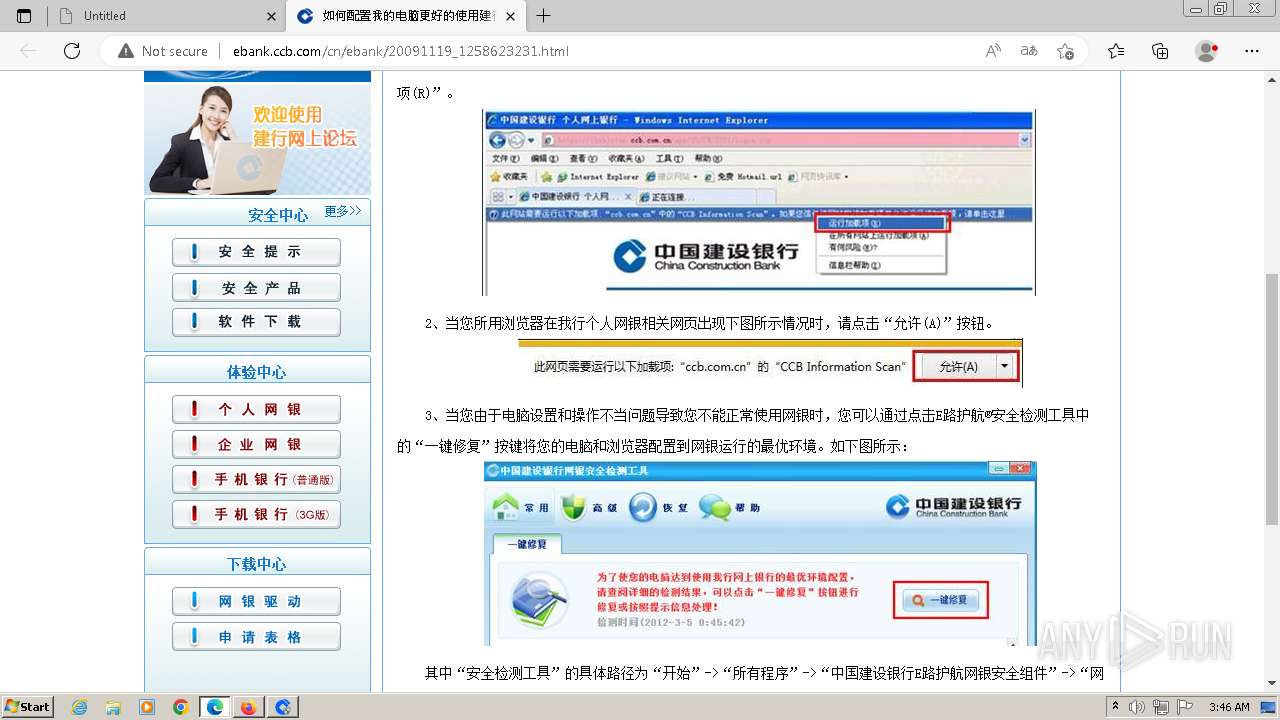Screen dimensions: 1280x720
Task: Open the Collections panel
Action: point(1160,51)
